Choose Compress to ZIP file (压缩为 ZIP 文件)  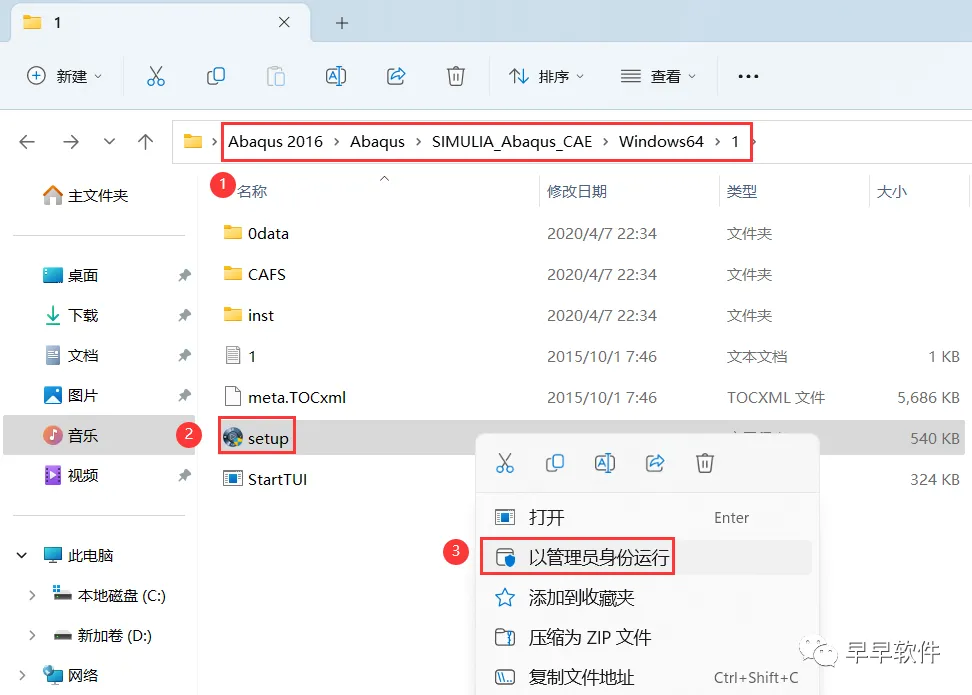(647, 637)
